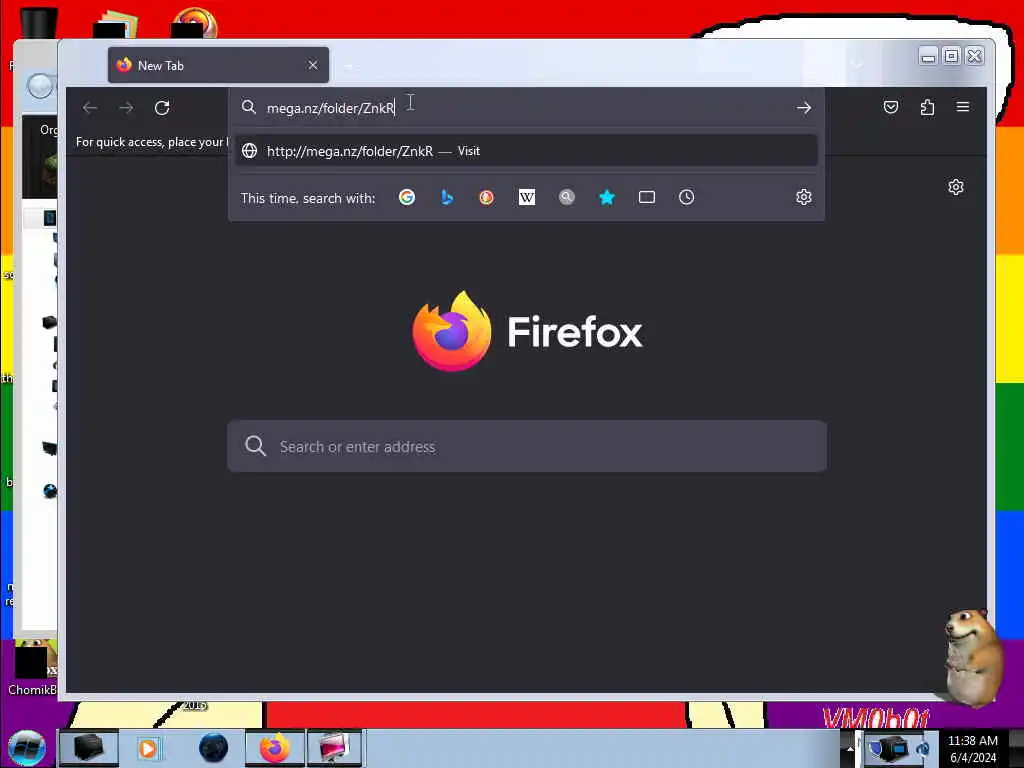This screenshot has height=768, width=1024.
Task: Open search settings gear in the urlbar dropdown
Action: pos(803,197)
